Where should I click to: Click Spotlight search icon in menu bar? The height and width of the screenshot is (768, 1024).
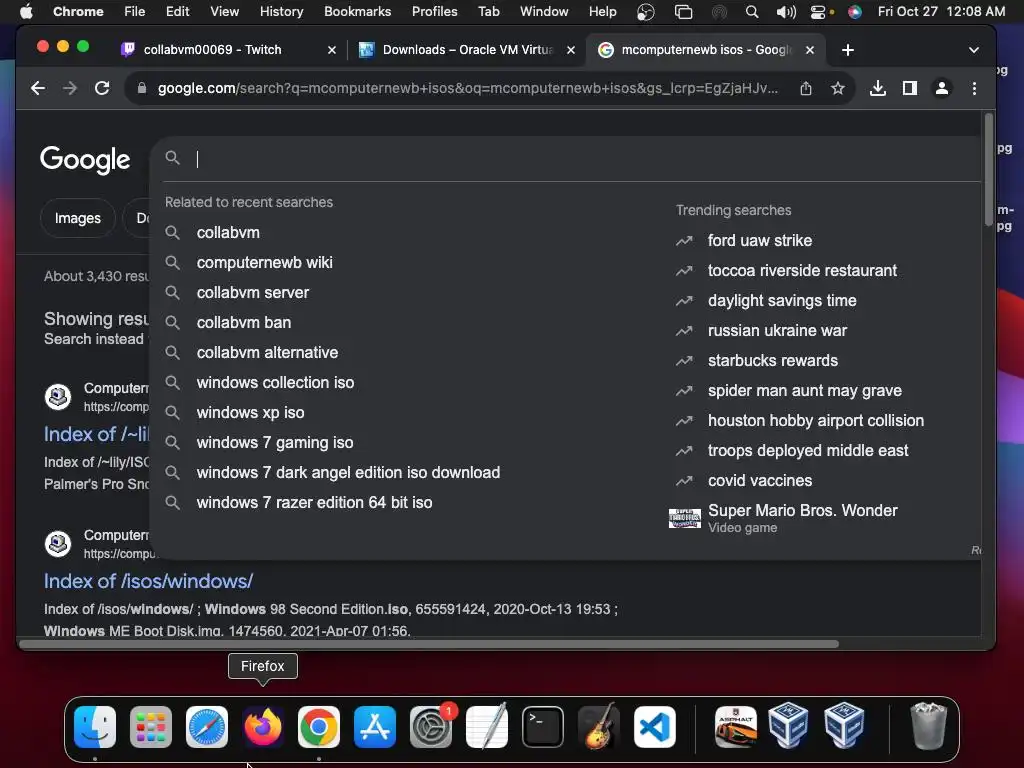coord(752,12)
